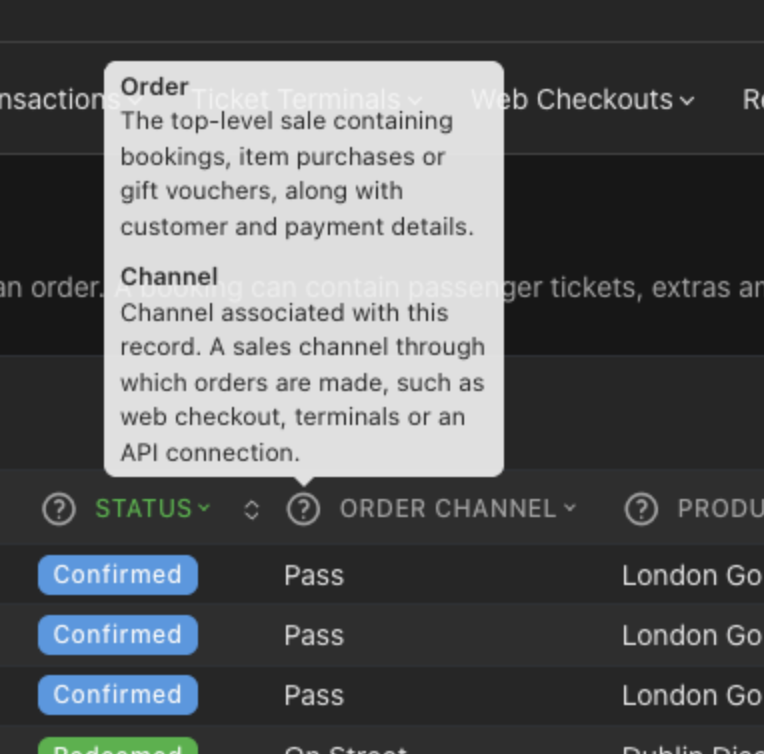The image size is (764, 754).
Task: Click the Redeemed status badge
Action: click(x=118, y=746)
